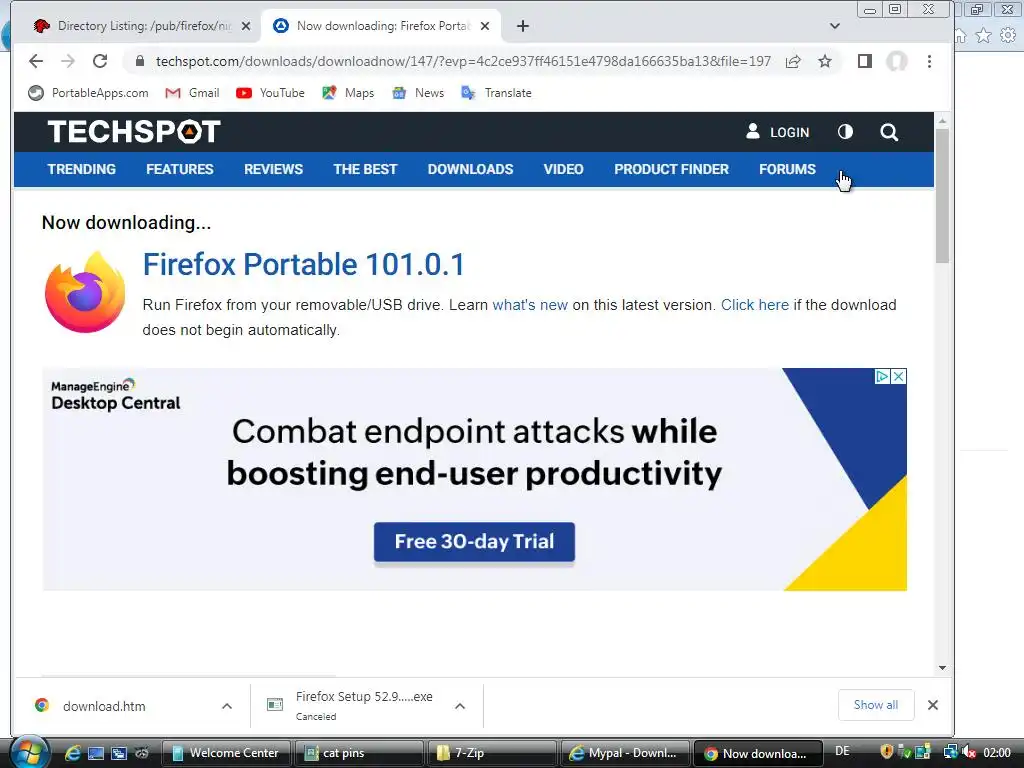Toggle TechSpot dark mode
1024x768 pixels.
845,132
